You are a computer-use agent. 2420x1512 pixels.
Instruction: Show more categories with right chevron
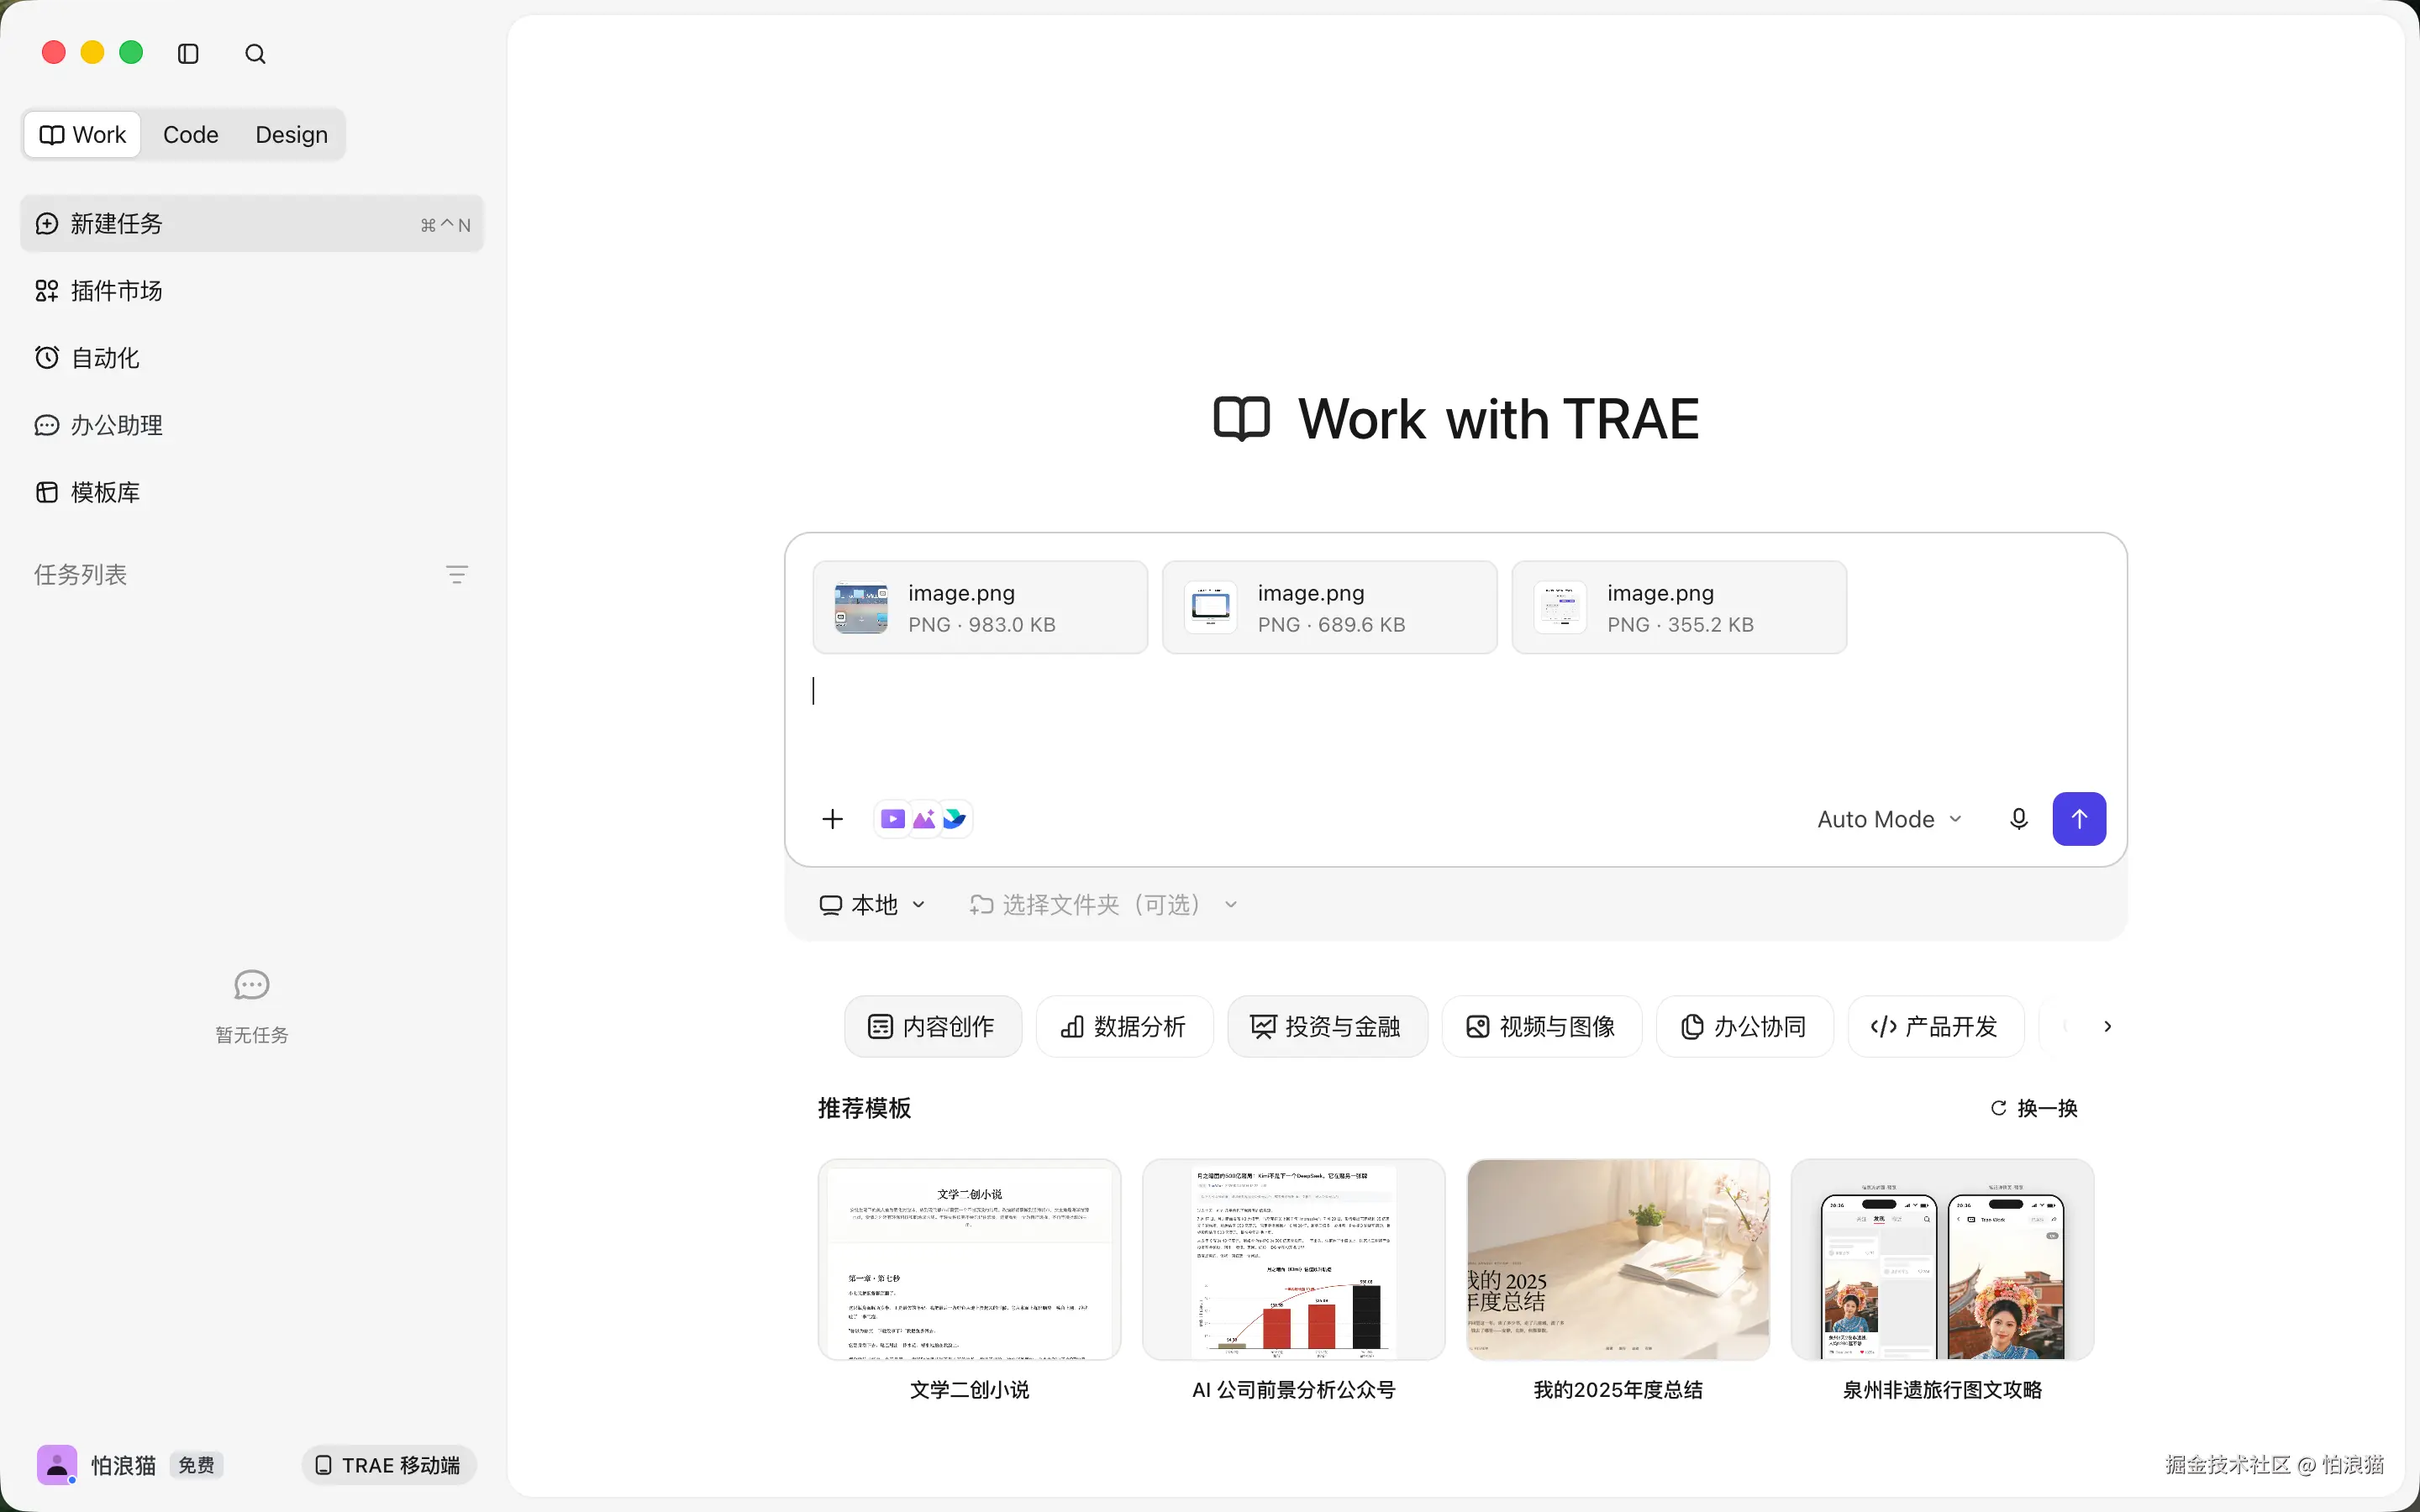(2107, 1027)
